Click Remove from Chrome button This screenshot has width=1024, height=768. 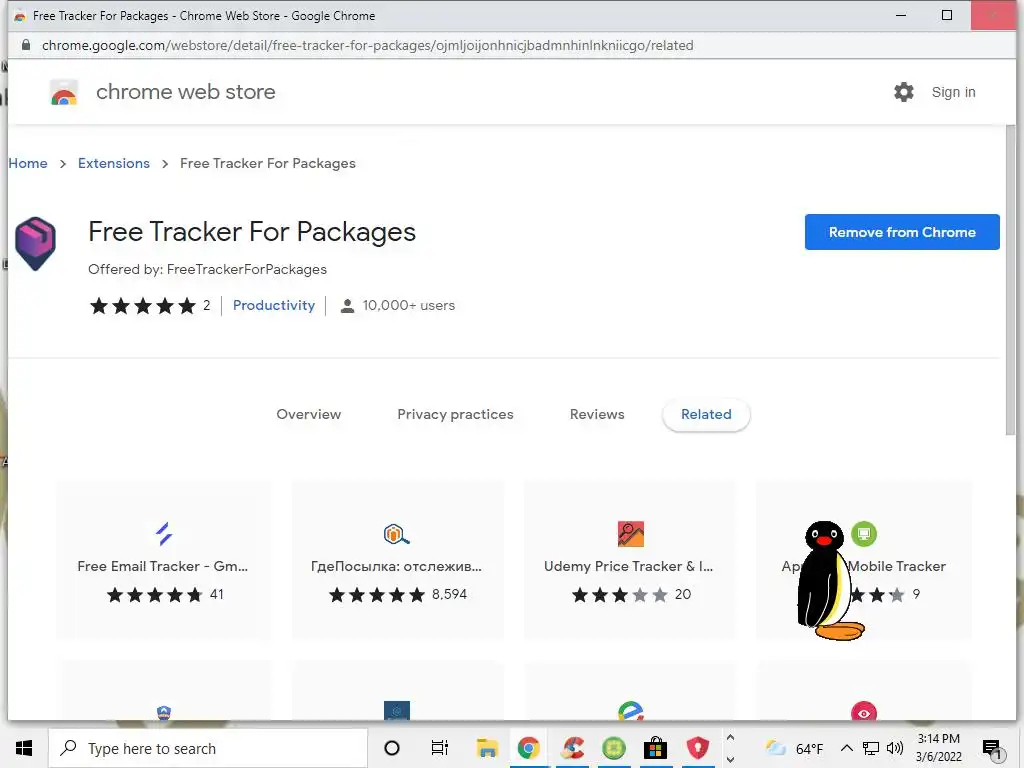[x=902, y=232]
